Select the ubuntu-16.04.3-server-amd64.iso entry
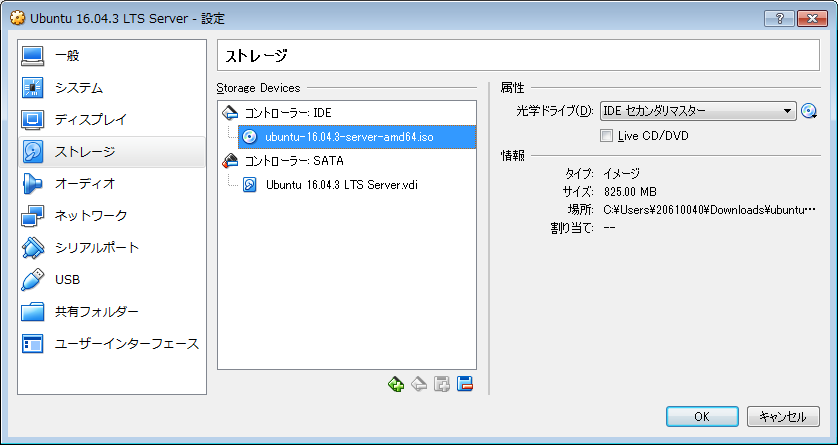The height and width of the screenshot is (445, 838). [x=349, y=137]
